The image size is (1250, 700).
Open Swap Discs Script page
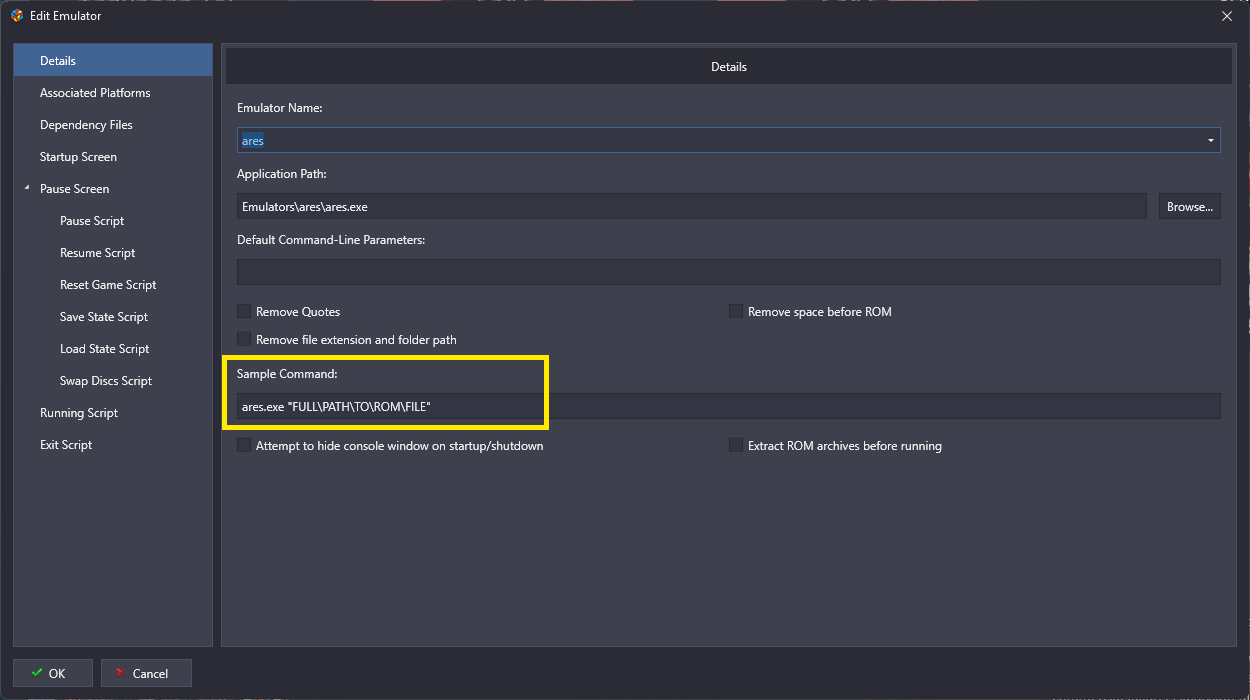tap(106, 381)
